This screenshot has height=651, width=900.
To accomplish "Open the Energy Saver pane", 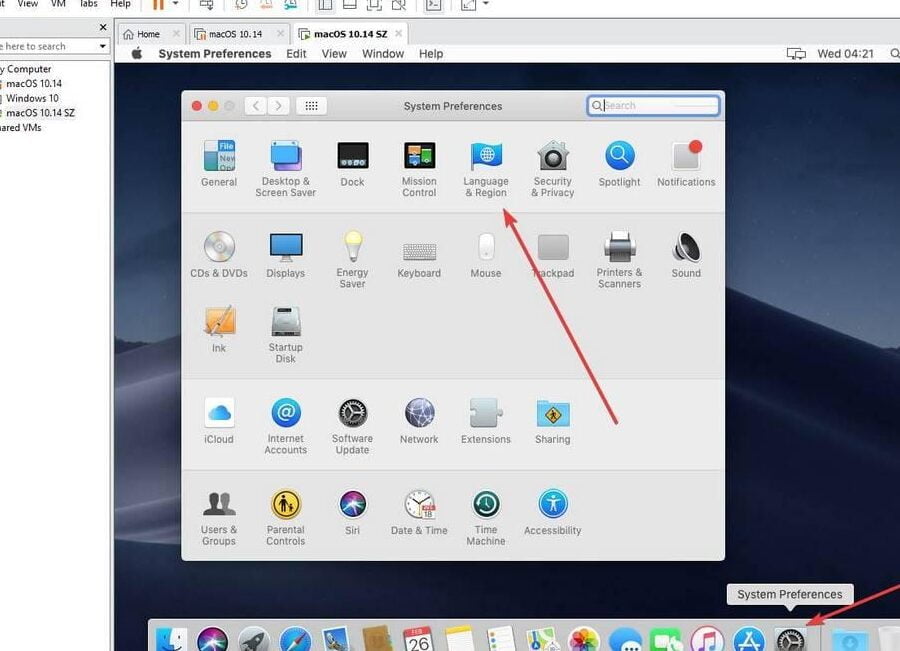I will click(352, 248).
